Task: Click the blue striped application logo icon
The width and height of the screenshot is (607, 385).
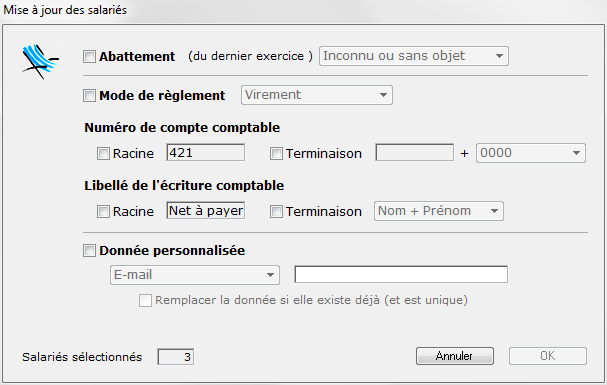Action: click(41, 62)
